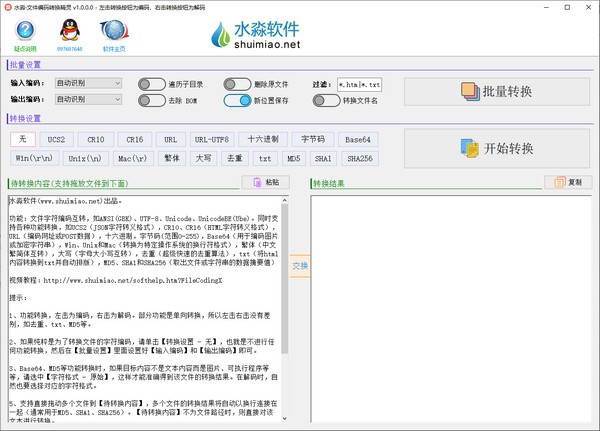Click the 过滤 filter input field

pos(359,85)
